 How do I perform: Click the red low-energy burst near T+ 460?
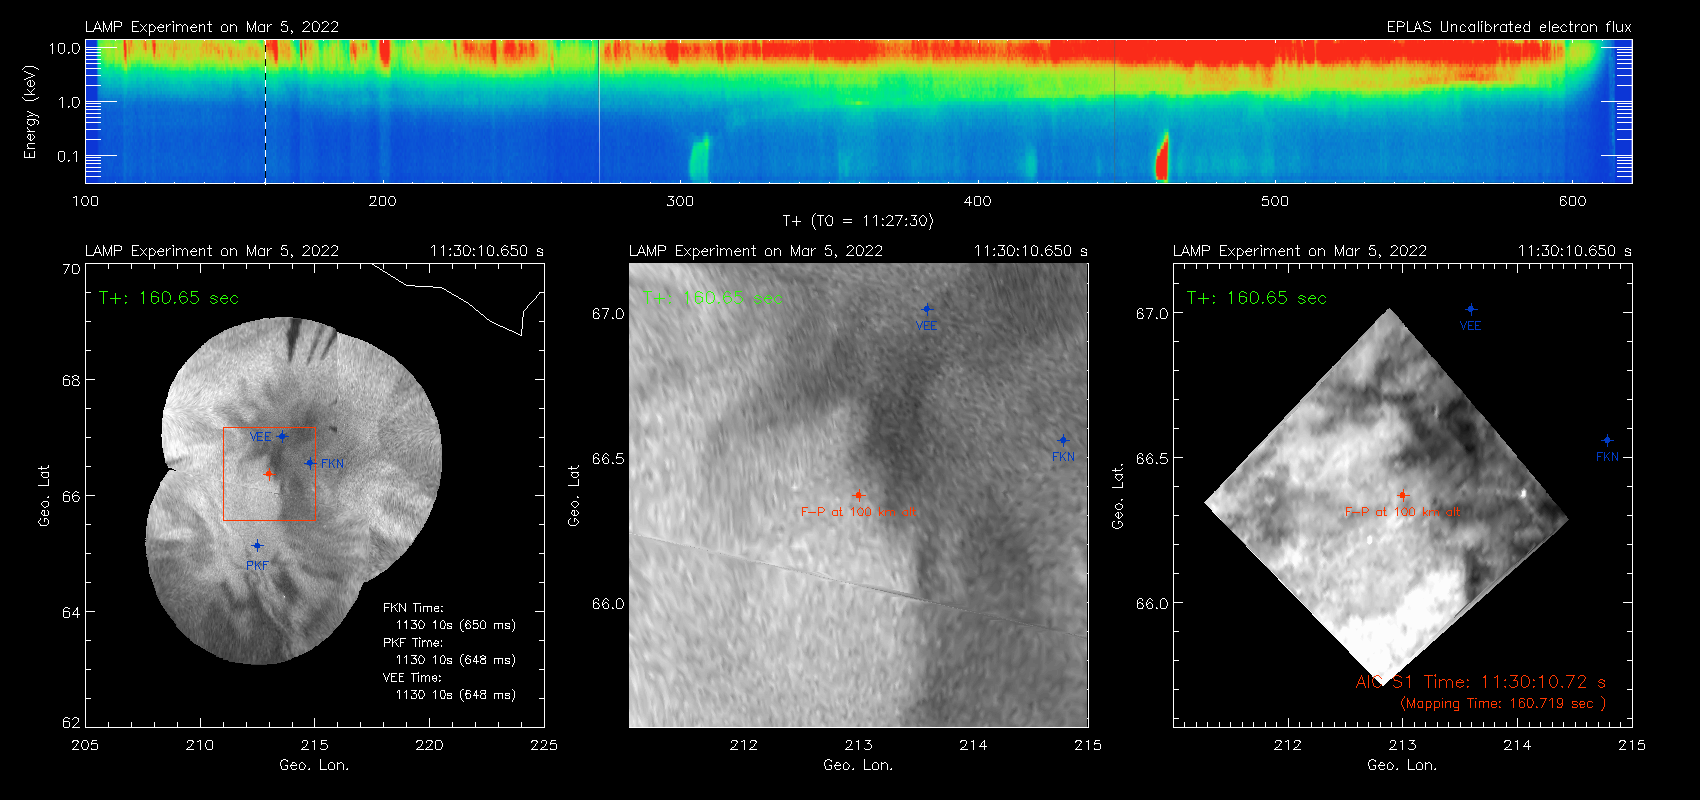click(1162, 157)
